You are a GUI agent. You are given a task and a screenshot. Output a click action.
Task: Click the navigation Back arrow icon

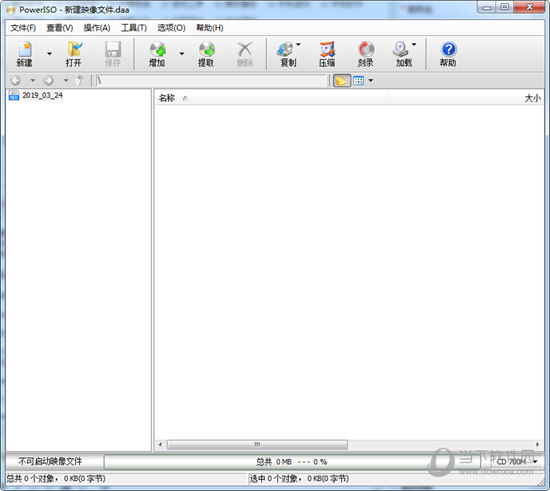pyautogui.click(x=15, y=81)
